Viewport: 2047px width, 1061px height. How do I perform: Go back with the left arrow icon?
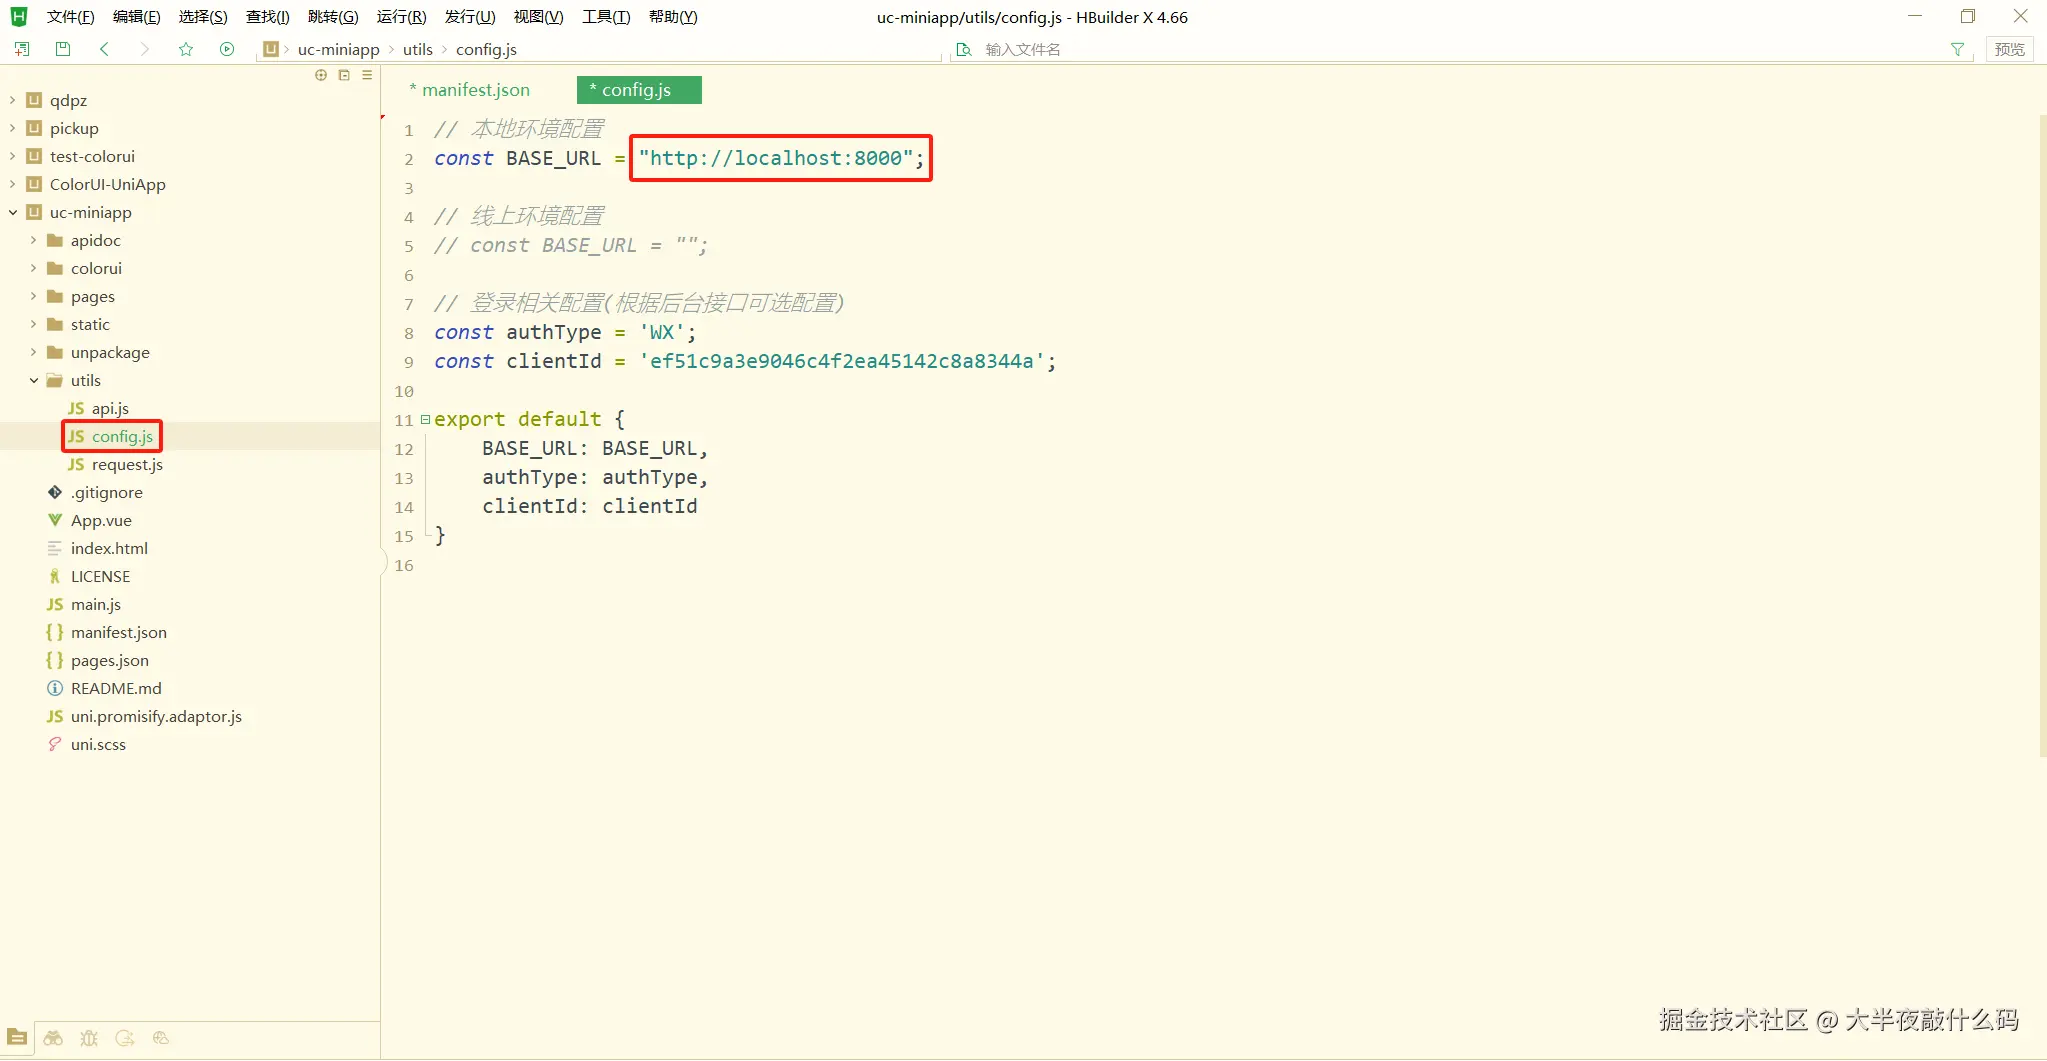[x=104, y=49]
